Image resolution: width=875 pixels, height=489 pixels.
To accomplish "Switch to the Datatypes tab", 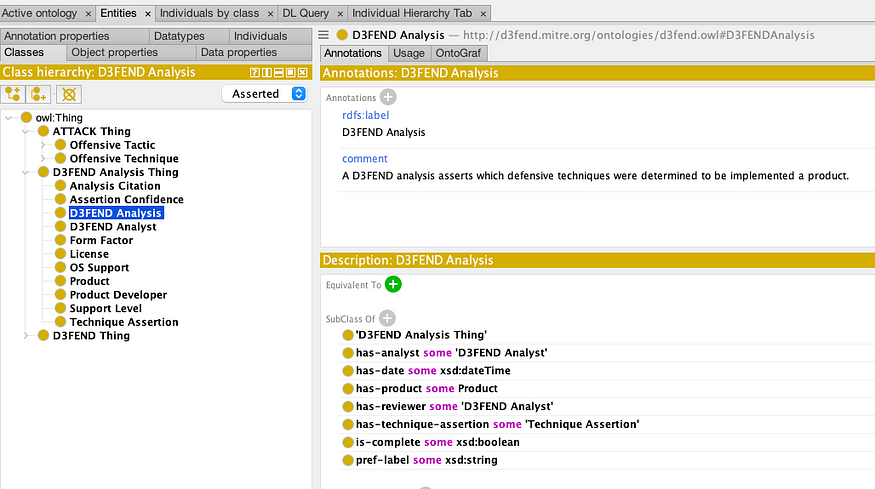I will 189,36.
